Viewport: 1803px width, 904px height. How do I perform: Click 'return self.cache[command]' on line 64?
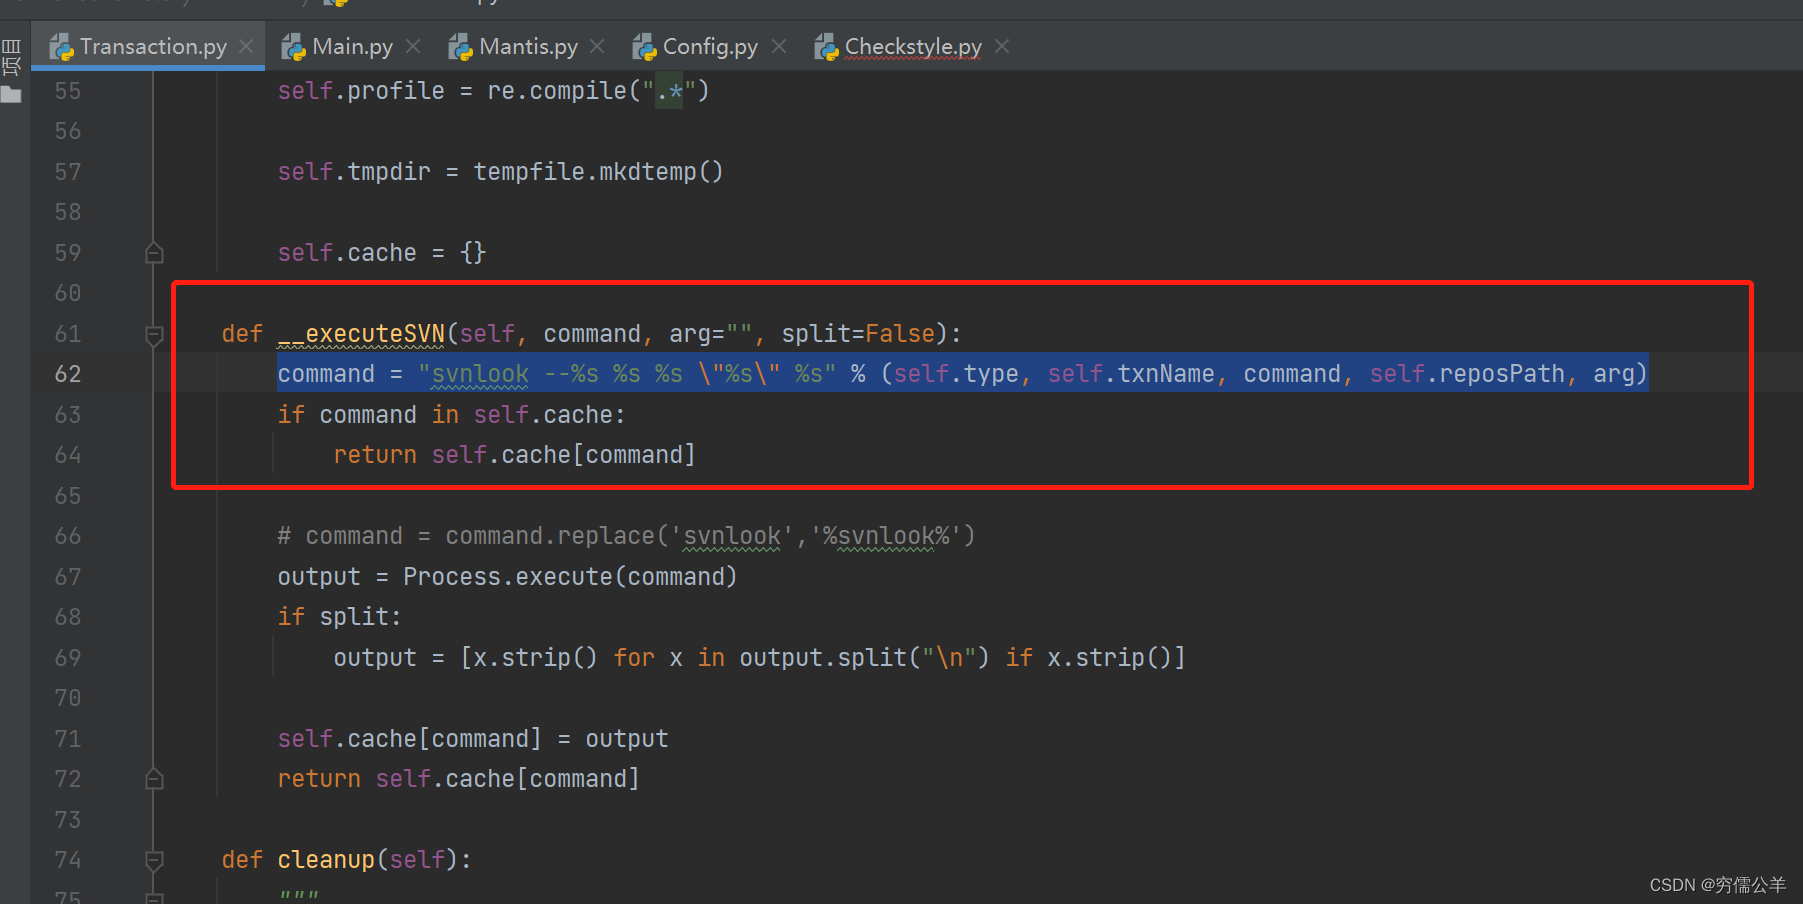[514, 455]
